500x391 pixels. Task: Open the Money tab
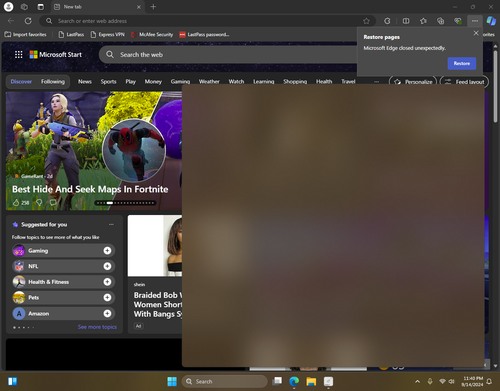click(153, 82)
